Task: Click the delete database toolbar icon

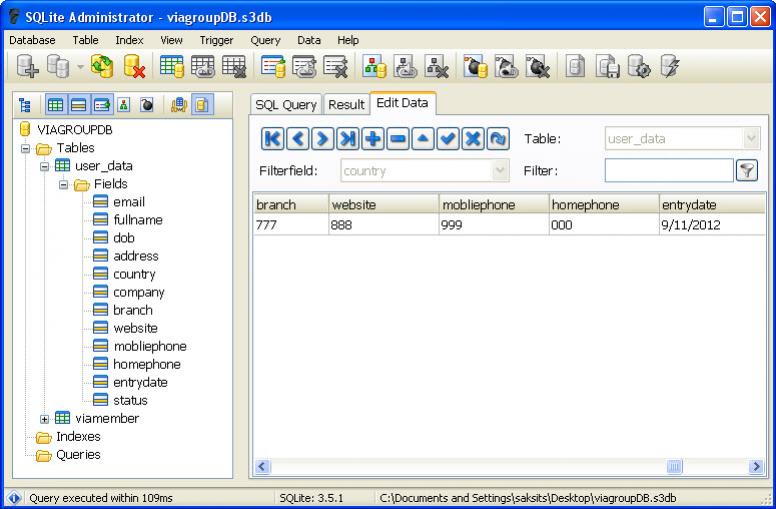Action: pos(133,67)
